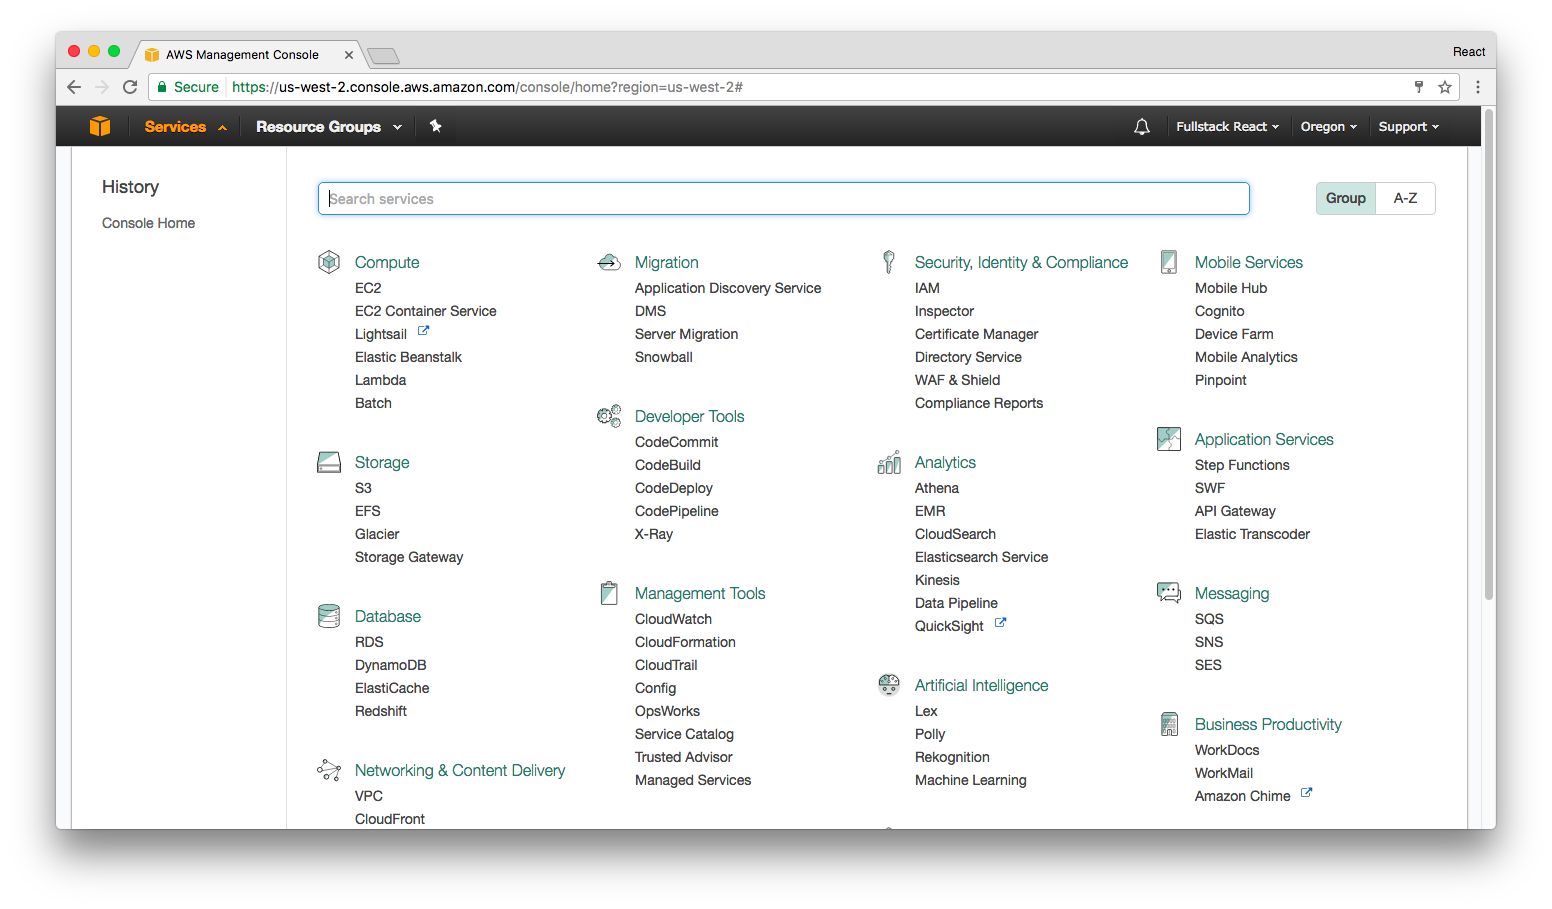Click the browser address bar URL
Viewport: 1552px width, 909px height.
click(x=487, y=87)
